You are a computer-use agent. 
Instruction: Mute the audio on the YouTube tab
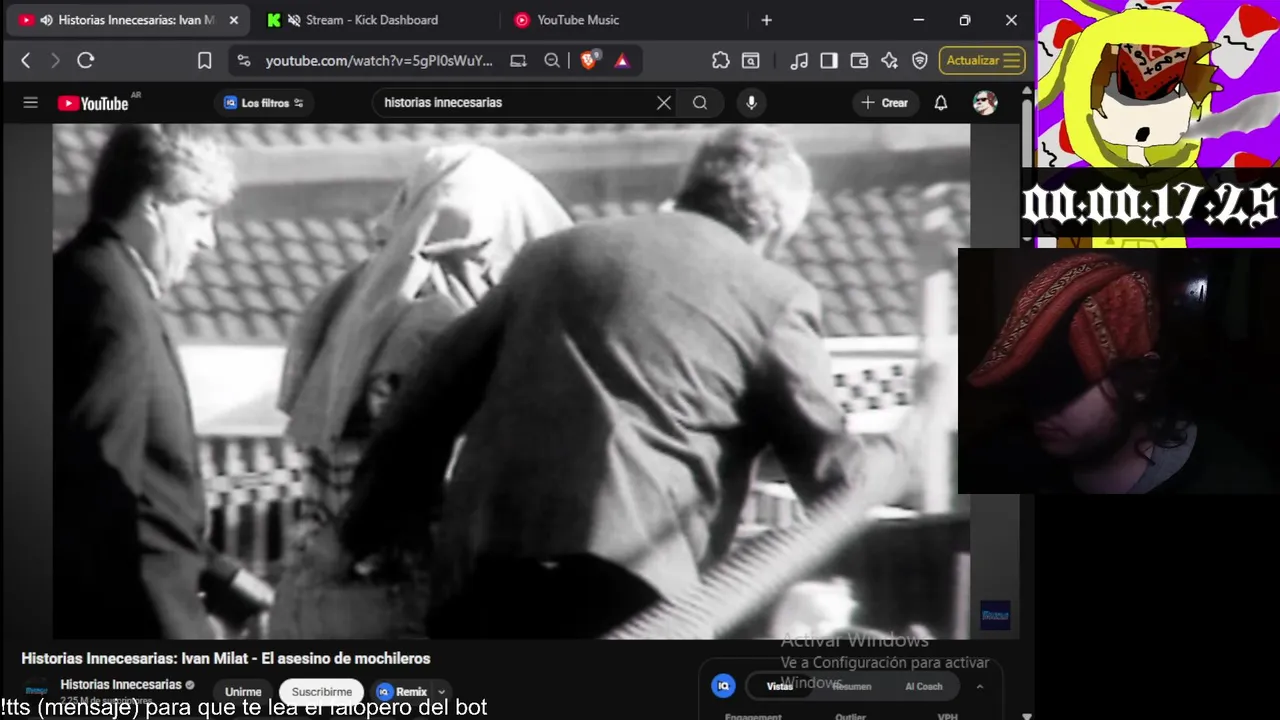pos(46,20)
